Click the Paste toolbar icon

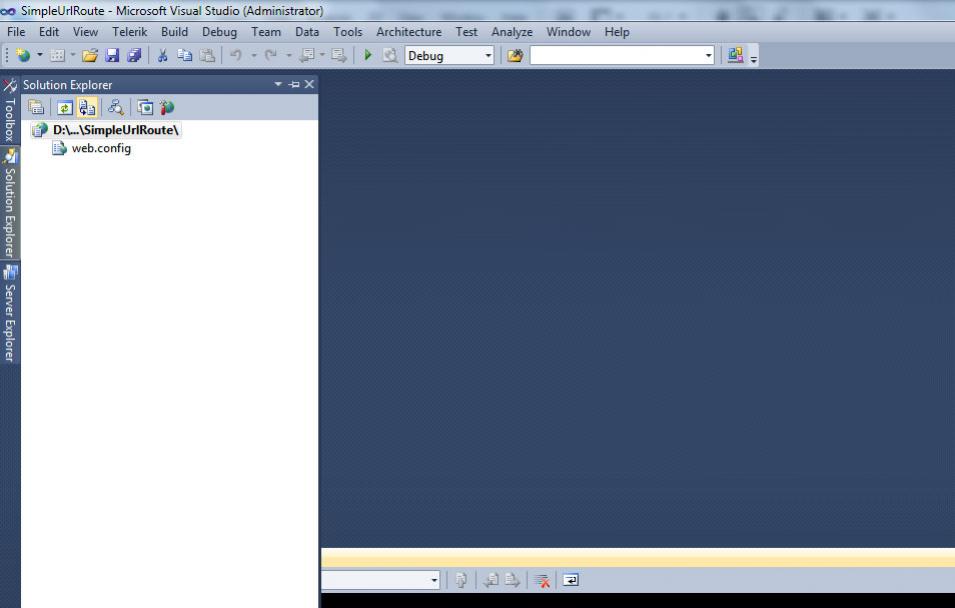208,56
